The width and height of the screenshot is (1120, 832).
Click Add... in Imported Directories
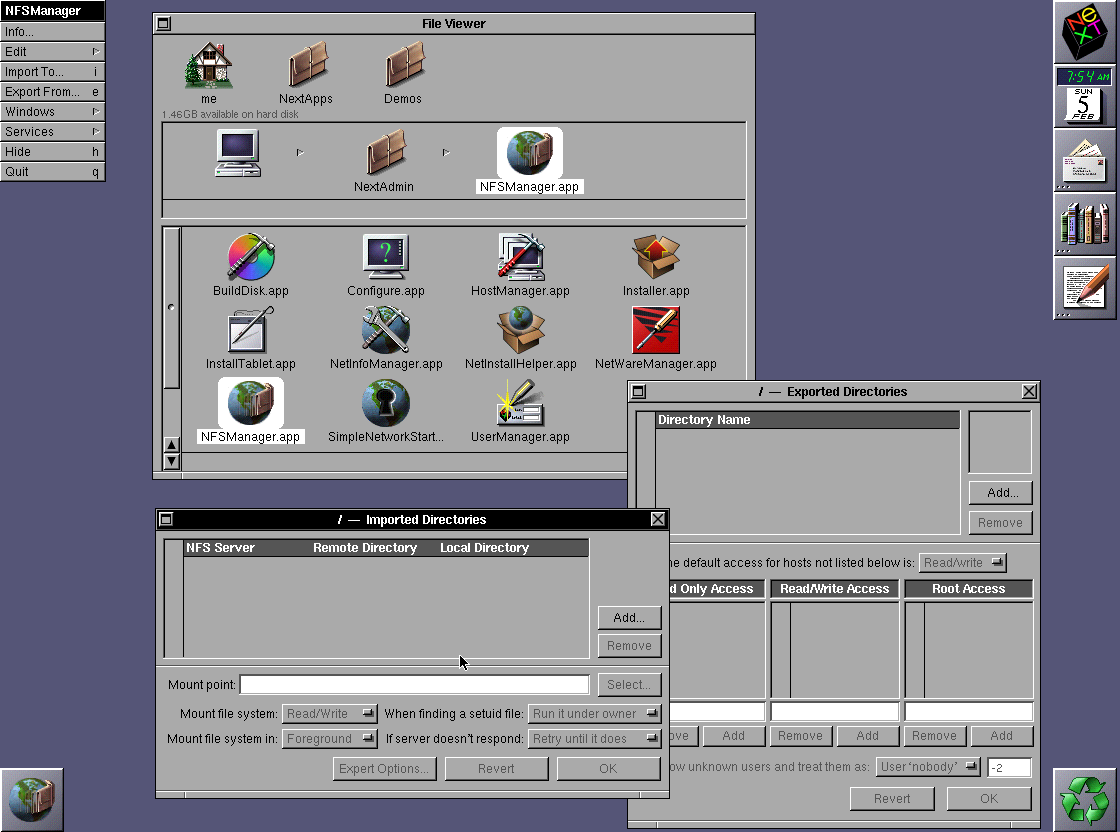[629, 618]
